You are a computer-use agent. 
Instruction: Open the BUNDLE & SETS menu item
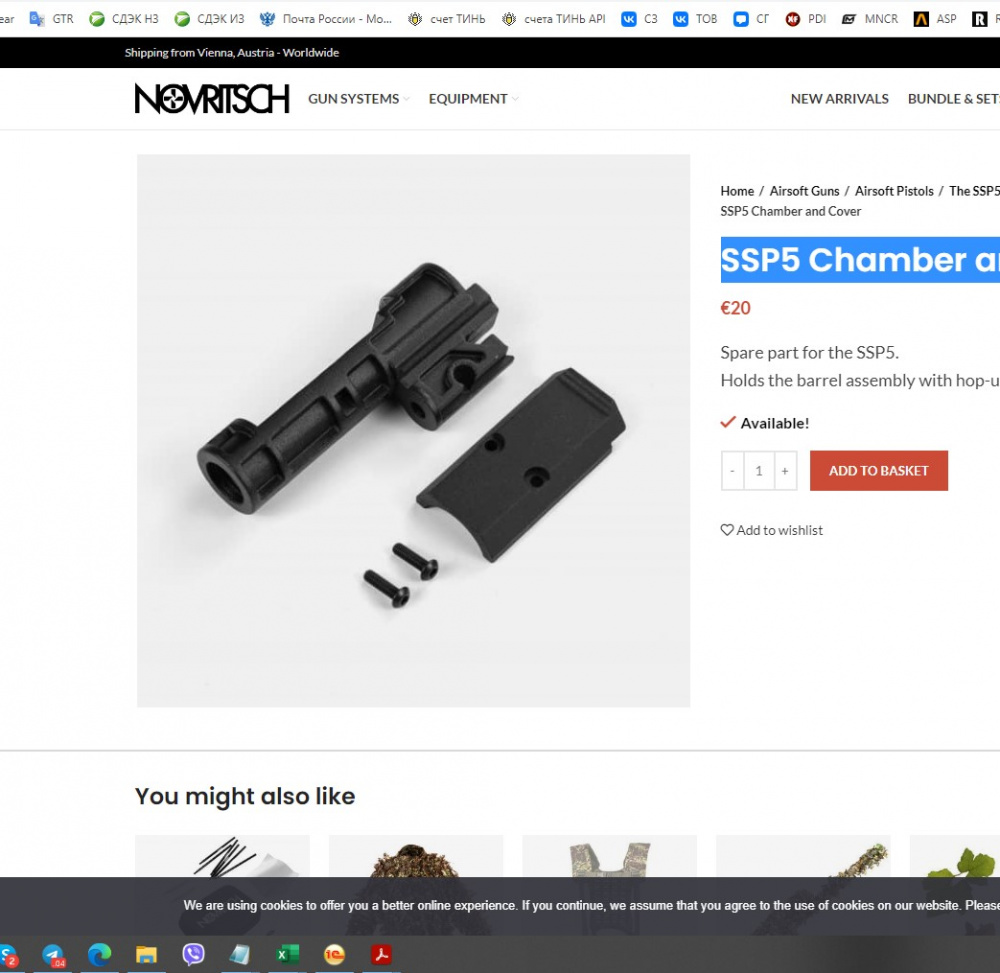click(x=953, y=99)
